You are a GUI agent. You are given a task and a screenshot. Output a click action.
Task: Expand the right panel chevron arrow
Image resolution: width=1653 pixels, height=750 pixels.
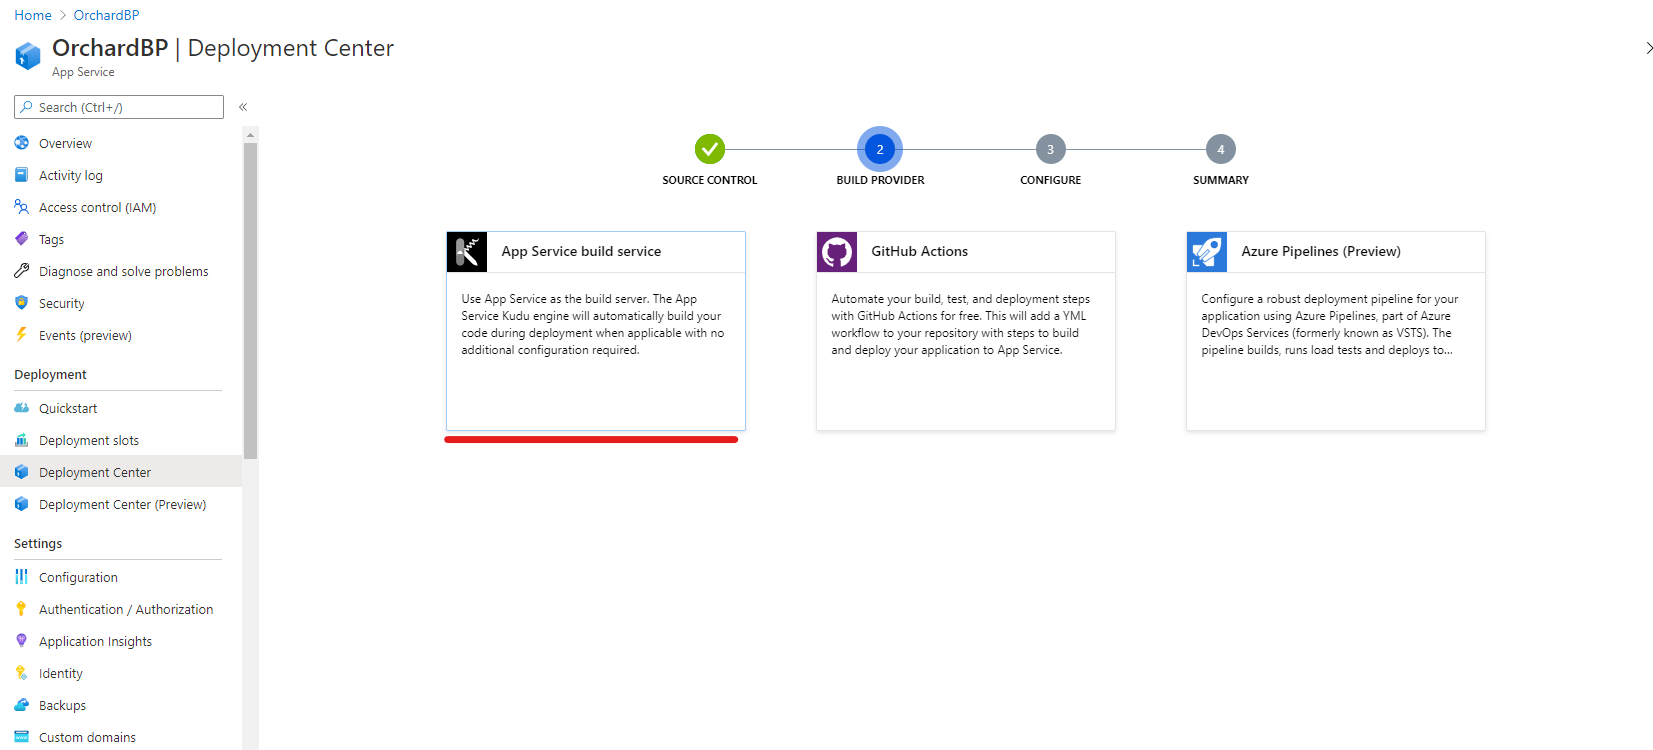pyautogui.click(x=1649, y=48)
